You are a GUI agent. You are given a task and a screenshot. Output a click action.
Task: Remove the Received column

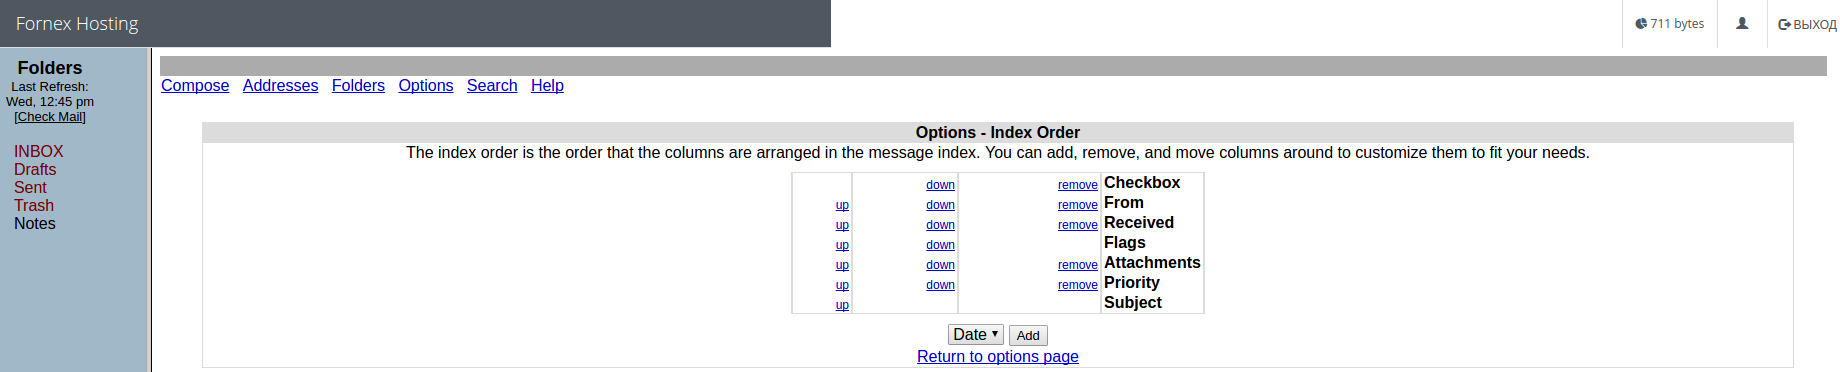[1078, 225]
